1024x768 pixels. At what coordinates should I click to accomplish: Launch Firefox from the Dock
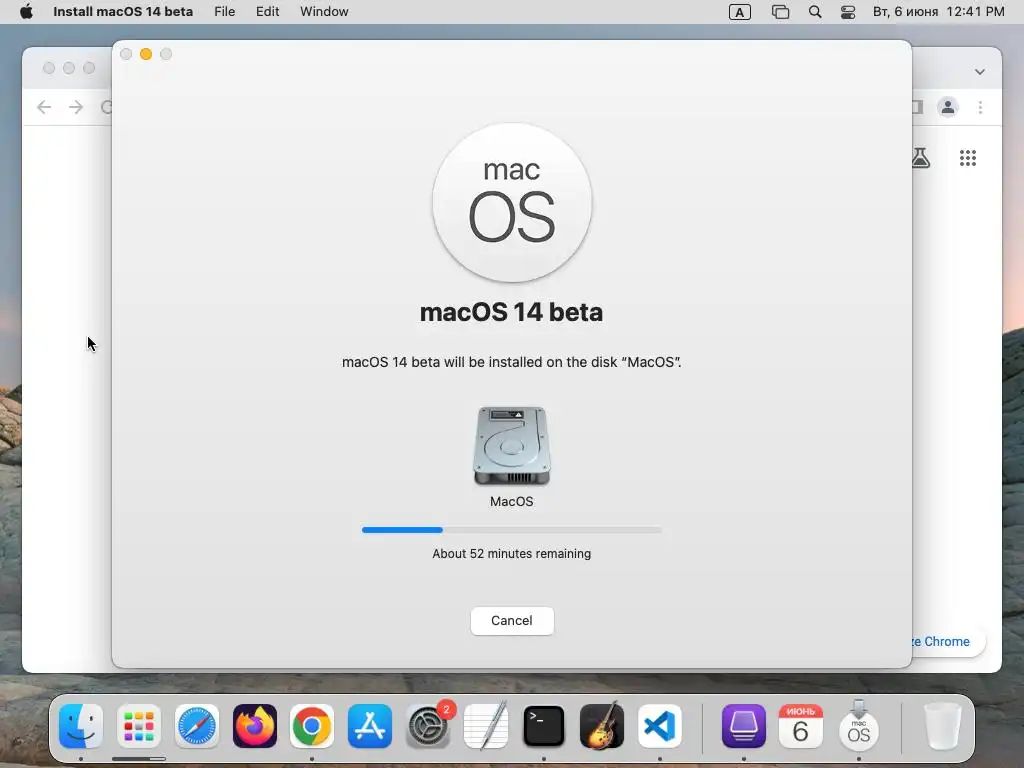click(255, 726)
